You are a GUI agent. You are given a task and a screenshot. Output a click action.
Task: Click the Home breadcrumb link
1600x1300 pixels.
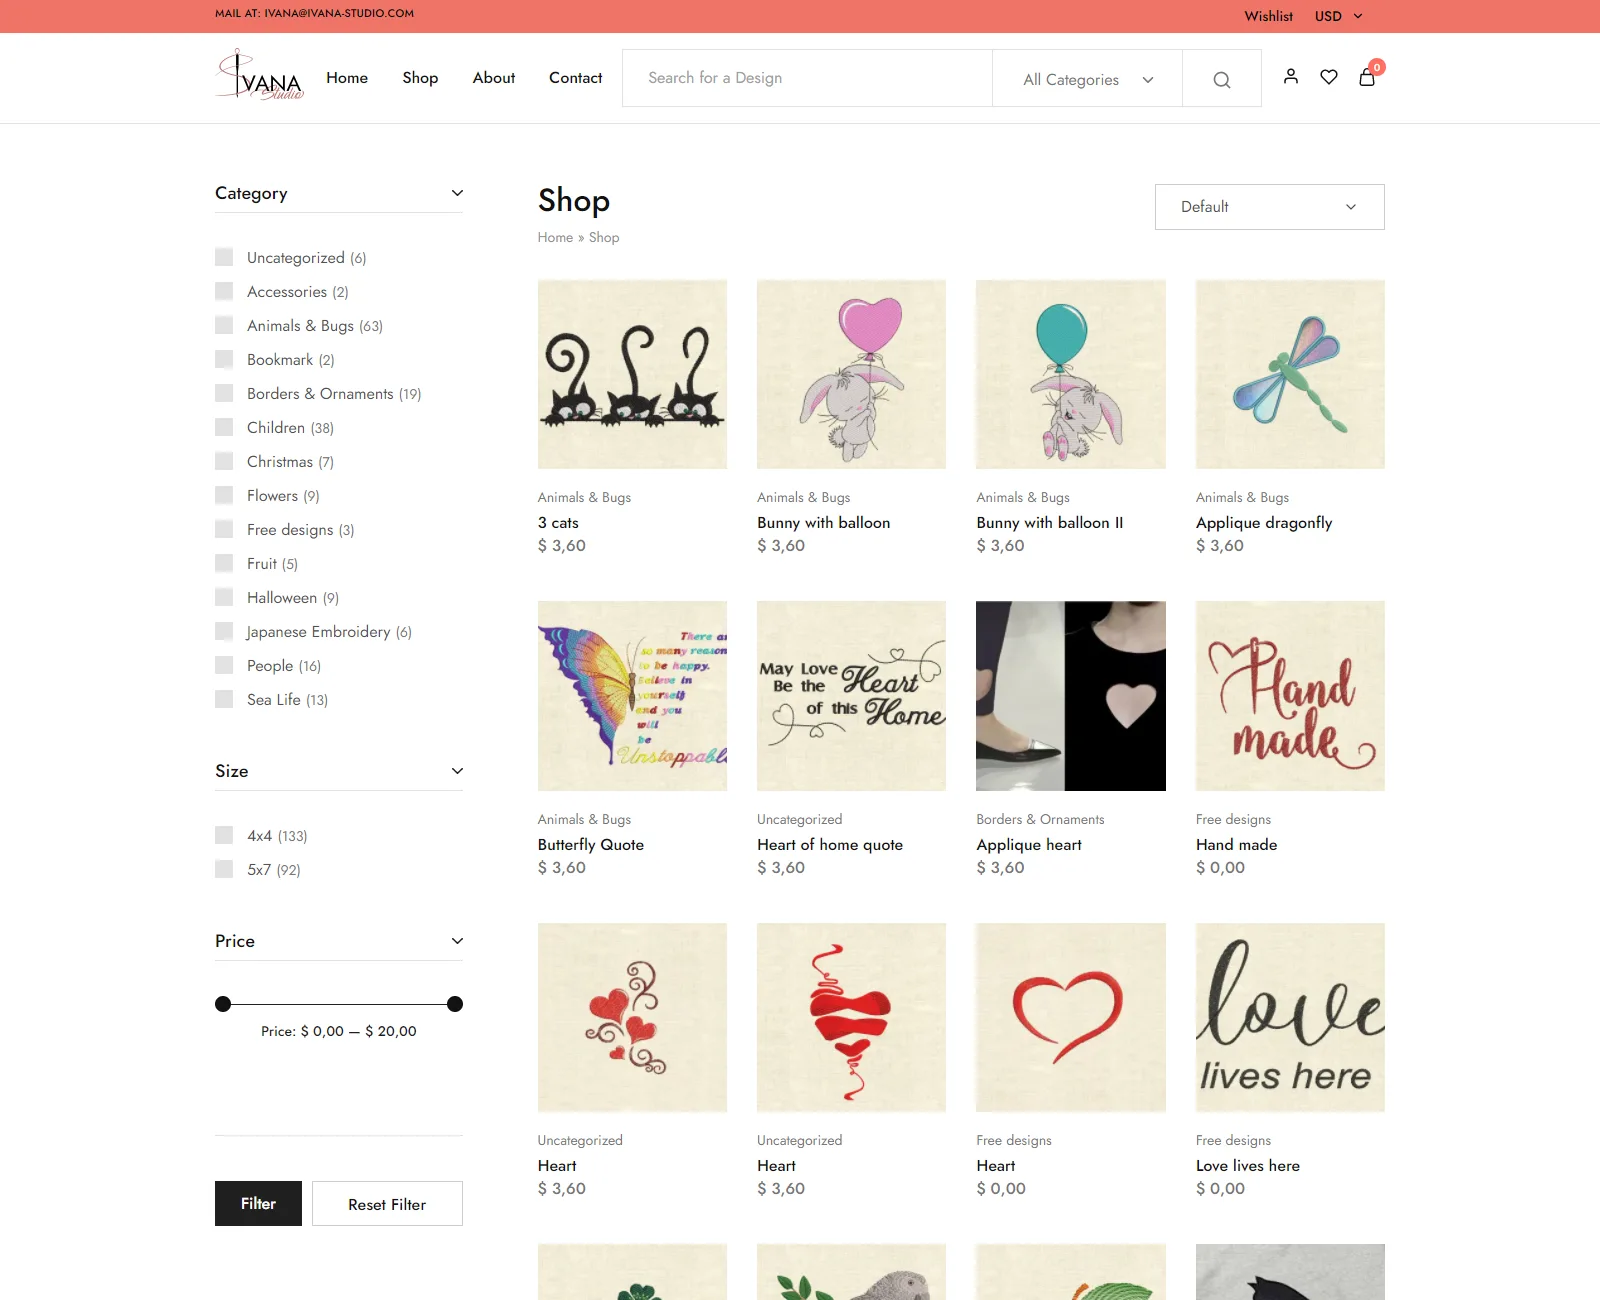click(555, 237)
